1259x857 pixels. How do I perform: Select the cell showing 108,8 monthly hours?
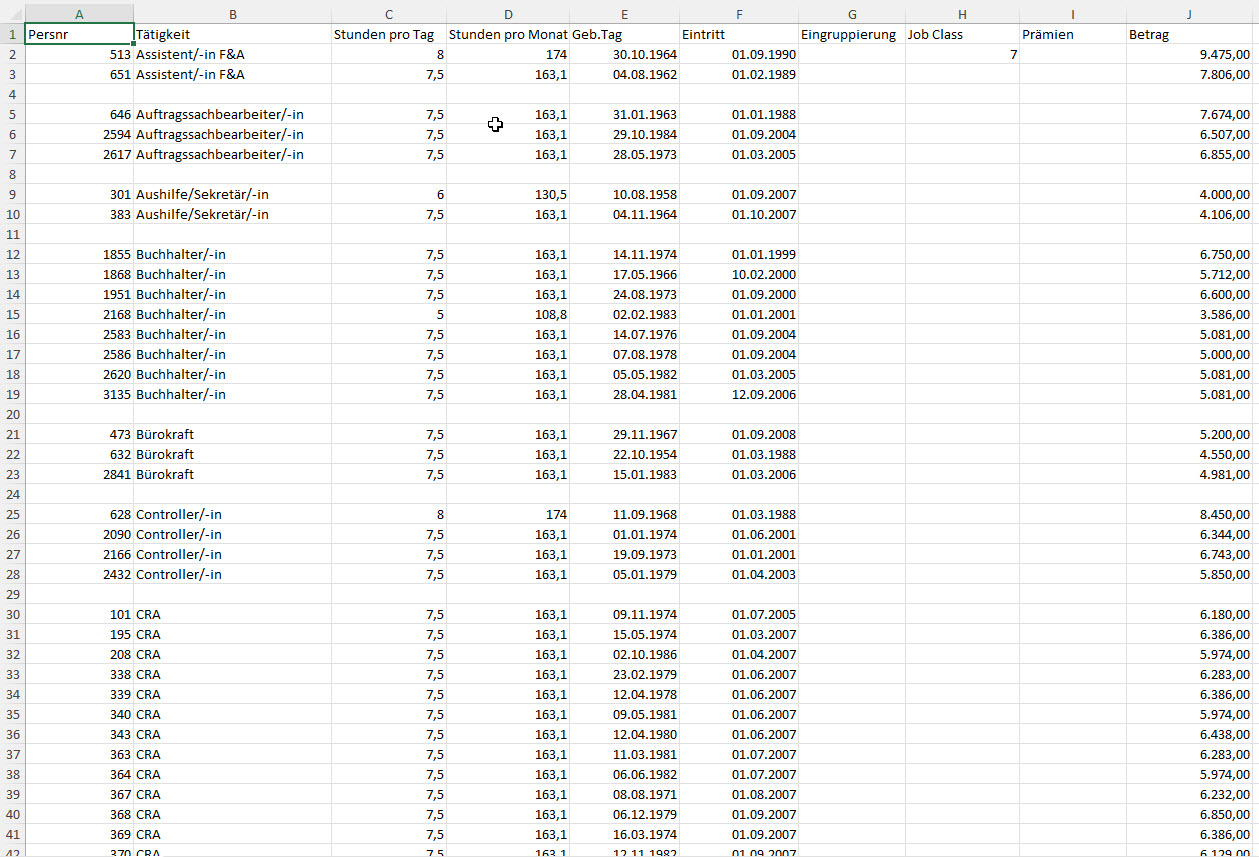point(508,314)
